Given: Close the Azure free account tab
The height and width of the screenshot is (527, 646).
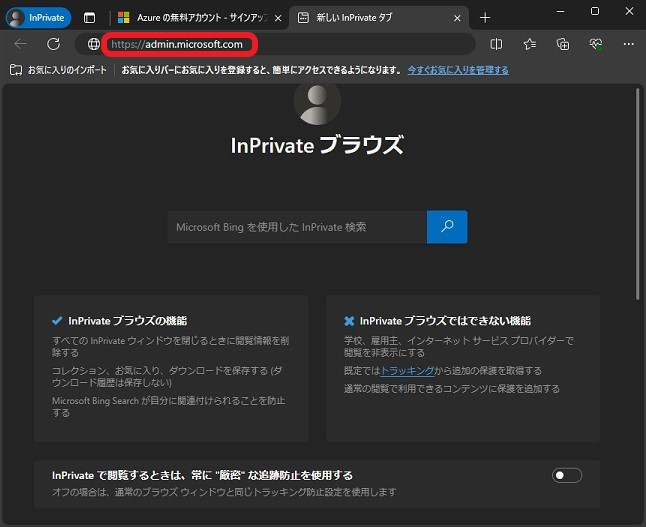Looking at the screenshot, I should pyautogui.click(x=278, y=18).
